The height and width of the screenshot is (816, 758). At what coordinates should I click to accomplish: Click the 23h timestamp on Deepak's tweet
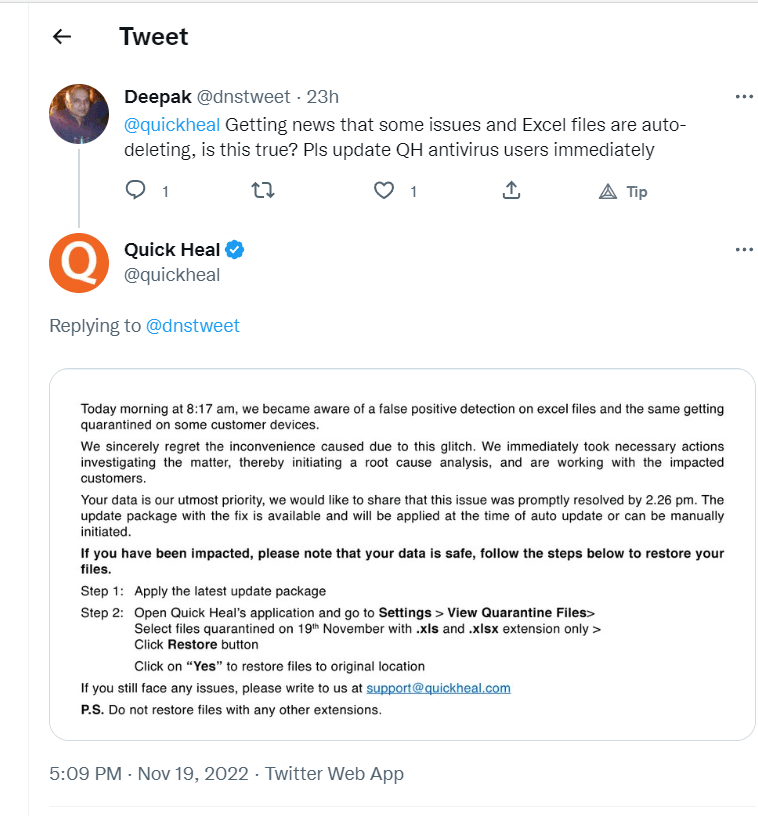(322, 97)
